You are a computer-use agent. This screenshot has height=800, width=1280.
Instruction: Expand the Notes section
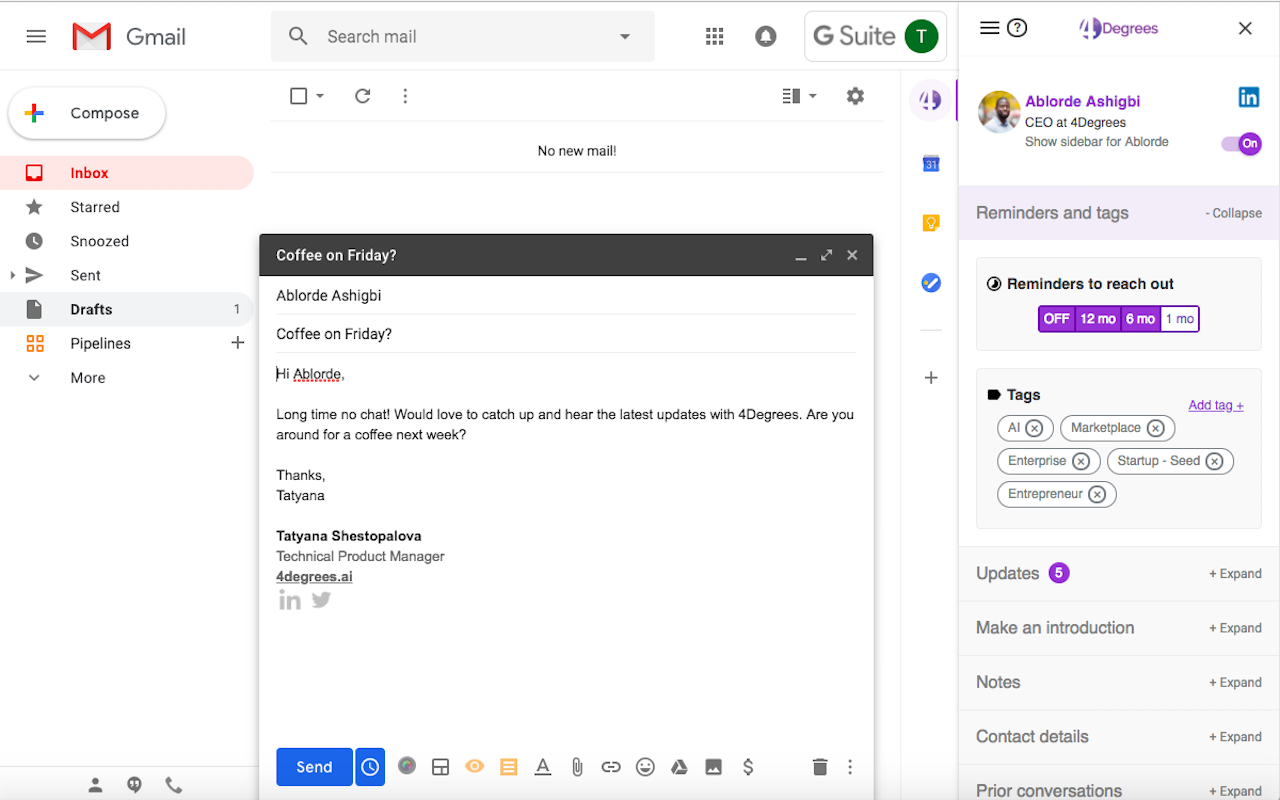click(x=1235, y=681)
